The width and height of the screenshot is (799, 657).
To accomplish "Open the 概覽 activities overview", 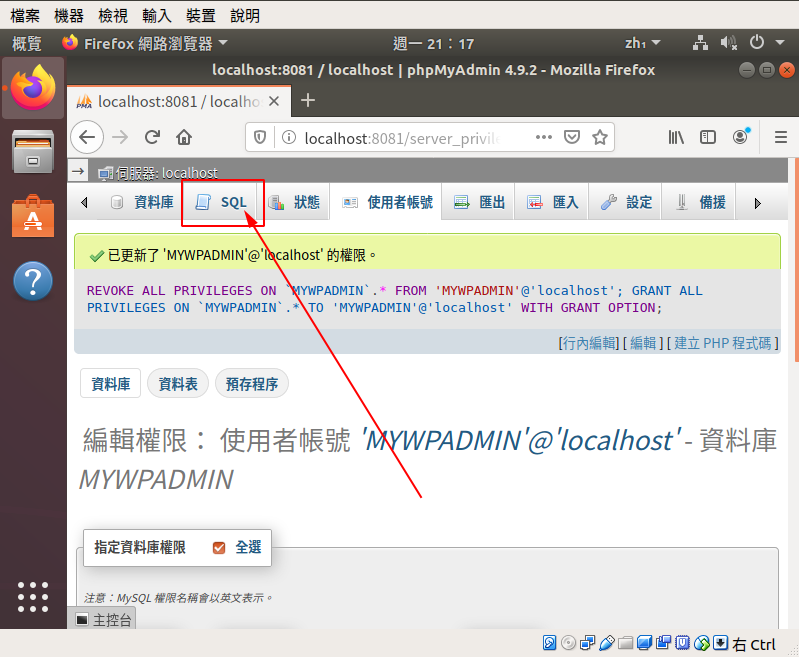I will tap(26, 43).
